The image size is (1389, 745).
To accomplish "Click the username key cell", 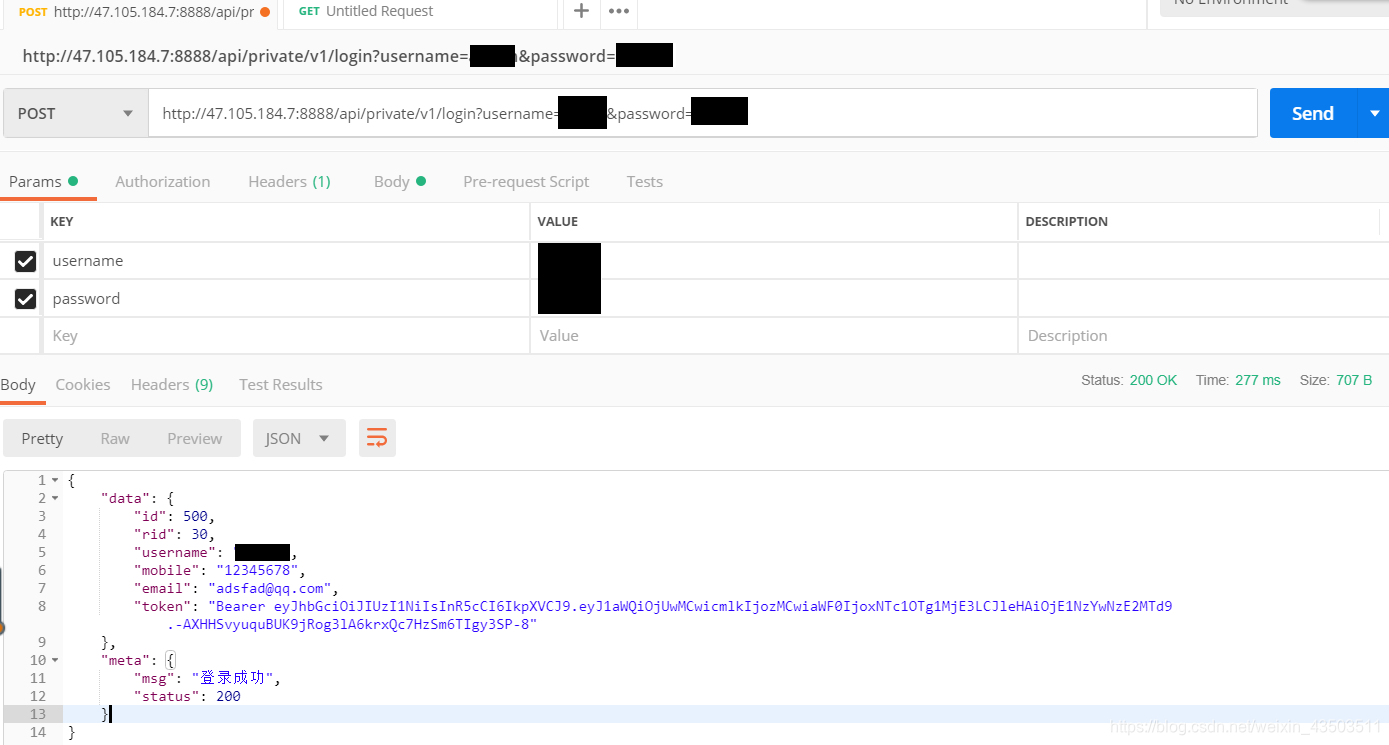I will (x=286, y=261).
